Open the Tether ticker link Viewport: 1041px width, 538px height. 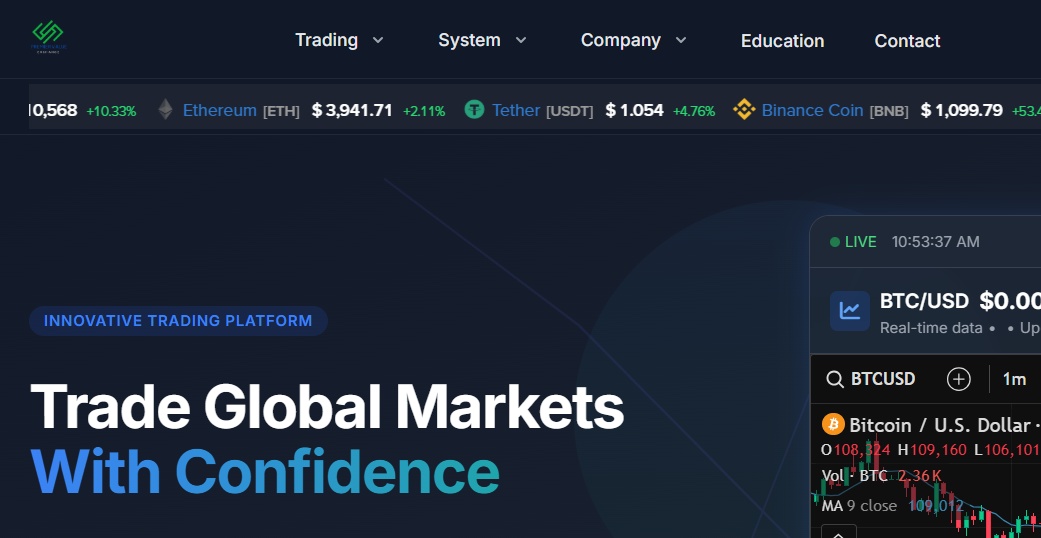516,110
